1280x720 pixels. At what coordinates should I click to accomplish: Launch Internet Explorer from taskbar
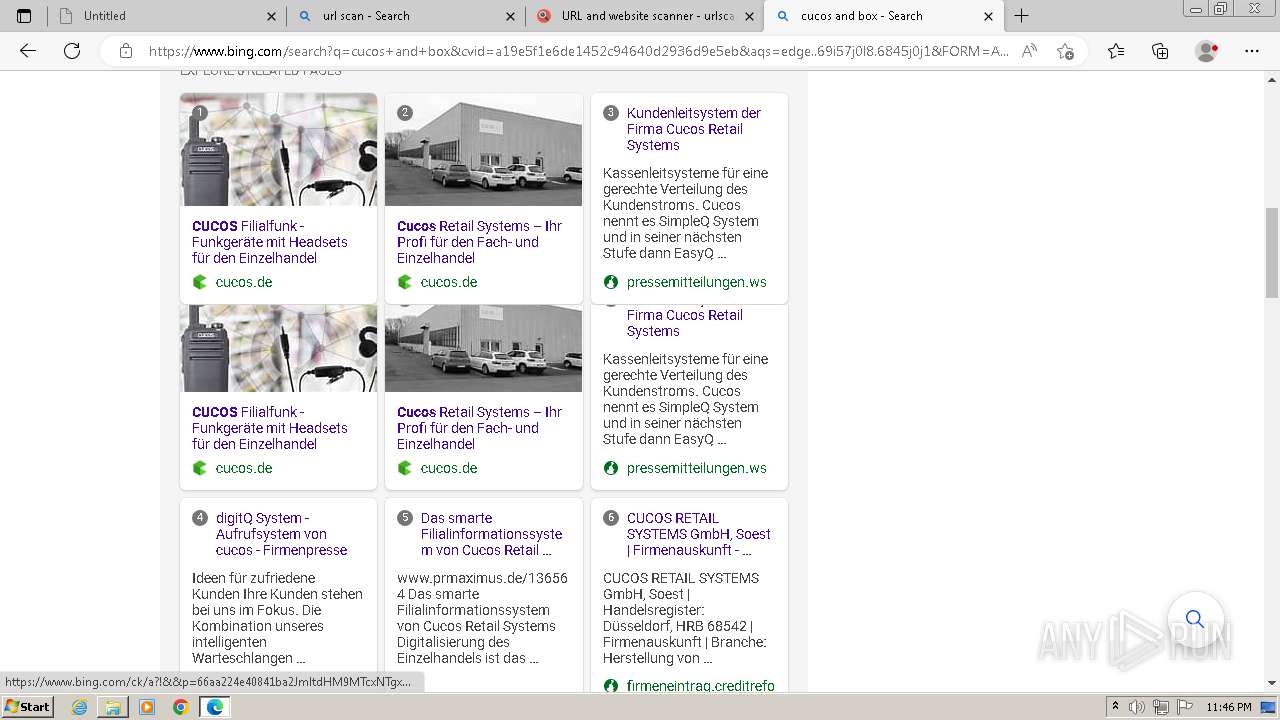80,707
